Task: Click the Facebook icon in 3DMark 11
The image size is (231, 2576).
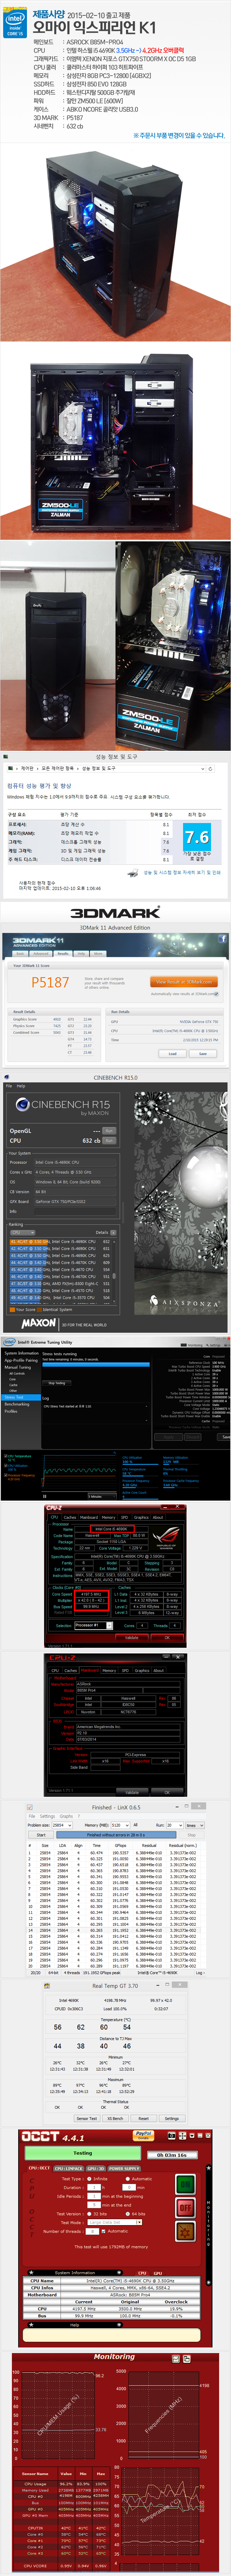Action: (x=222, y=939)
